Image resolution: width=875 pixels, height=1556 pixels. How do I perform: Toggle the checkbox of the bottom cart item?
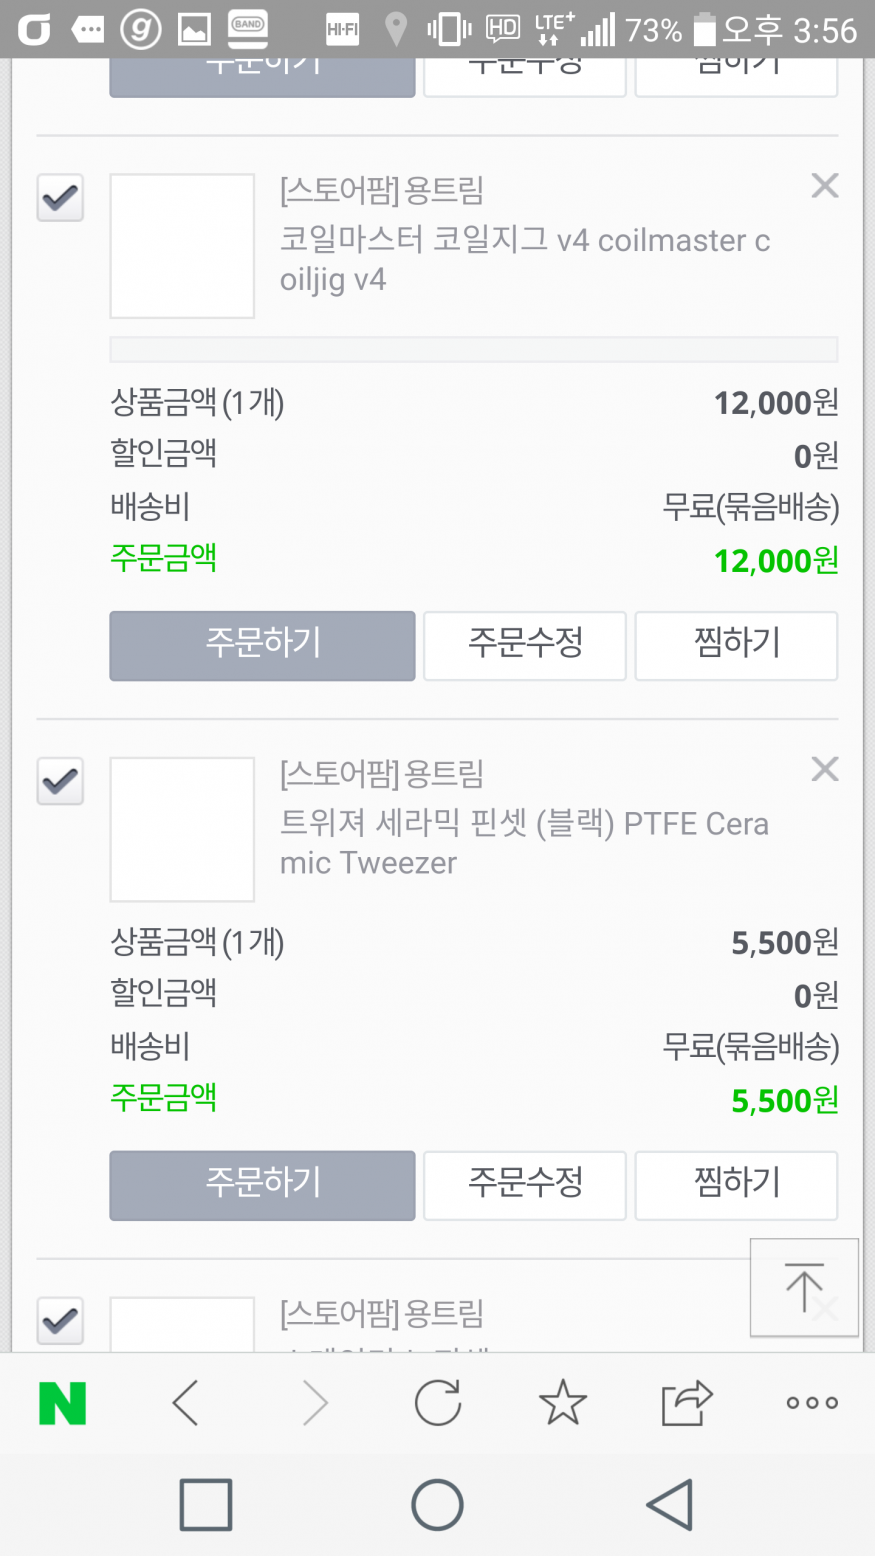click(60, 1321)
